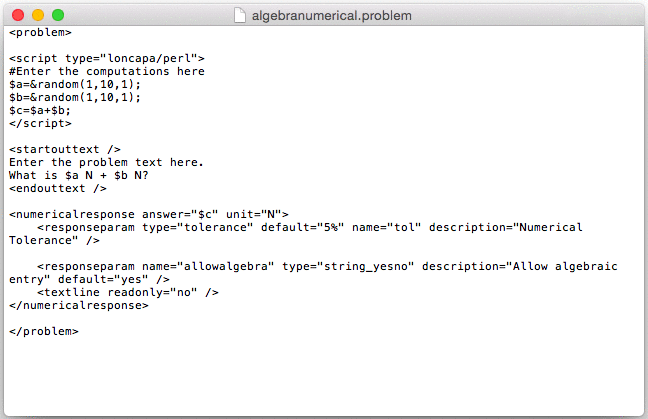
Task: Click the script type="loncapa/perl" line
Action: click(107, 58)
